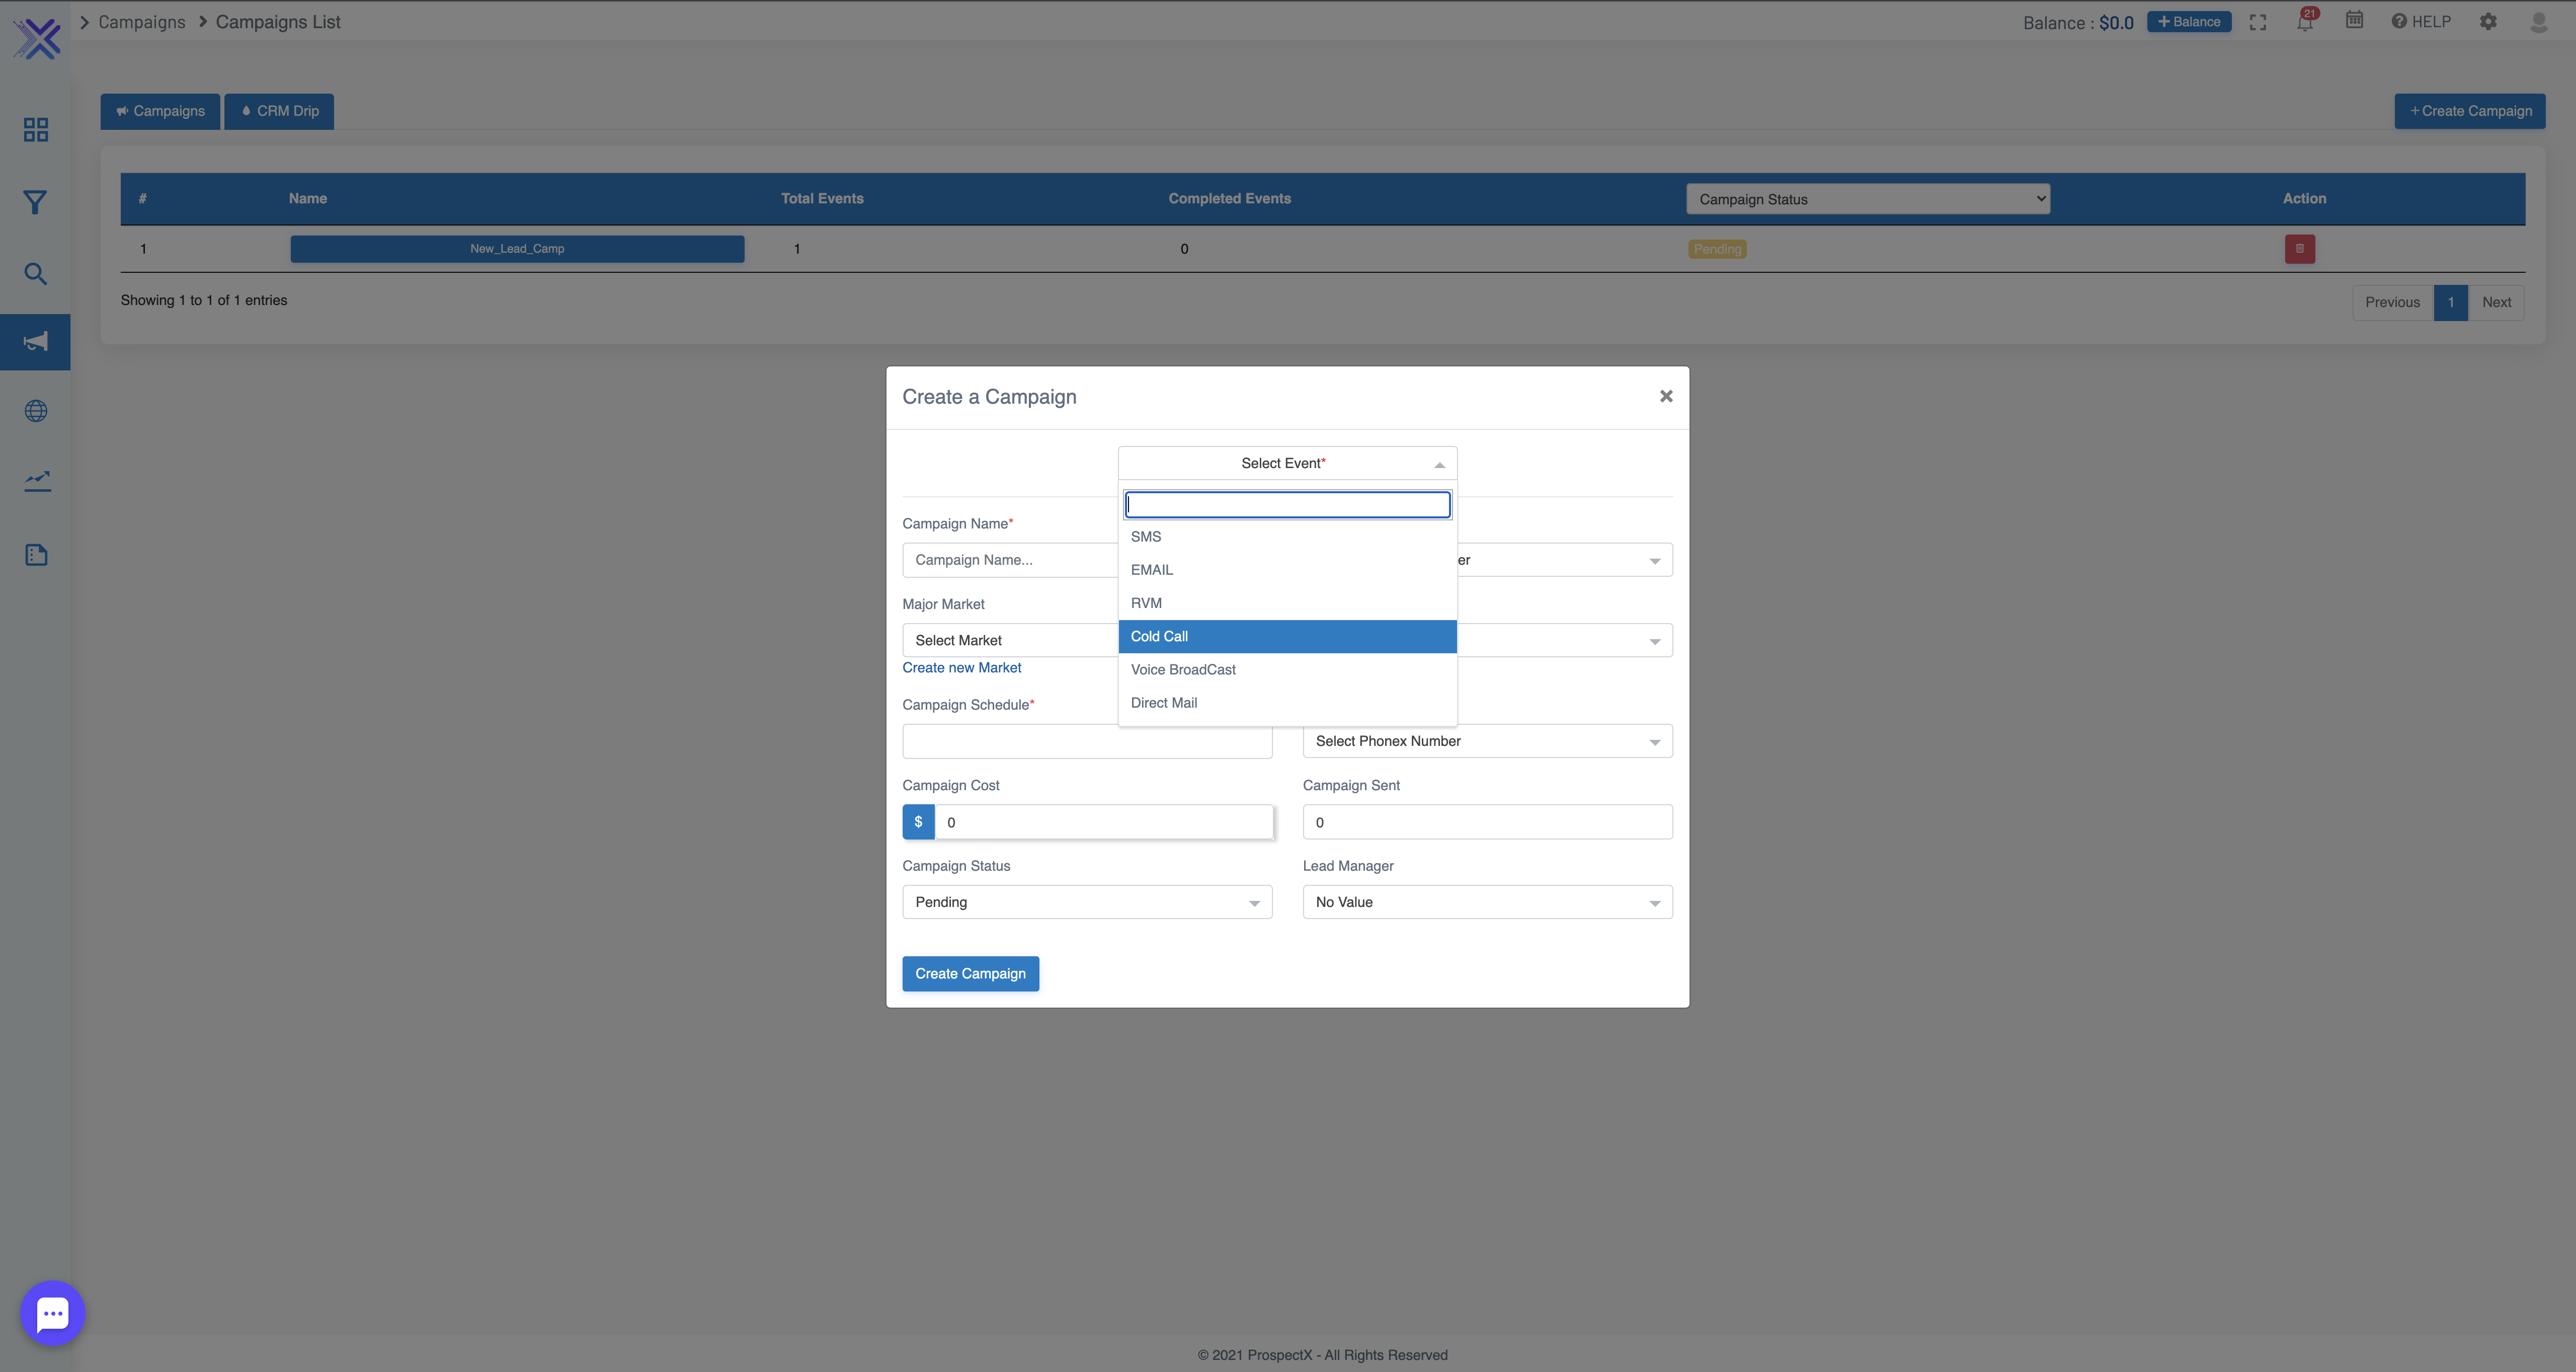Open the chat support bubble
2576x1372 pixels.
point(52,1313)
